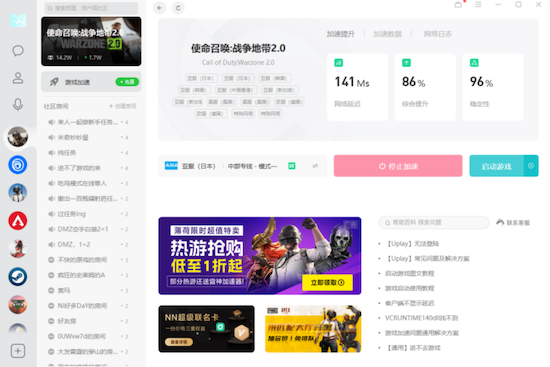Open 游戏加速问题通用解决方案 help article
Viewport: 550px width, 367px height.
(422, 333)
